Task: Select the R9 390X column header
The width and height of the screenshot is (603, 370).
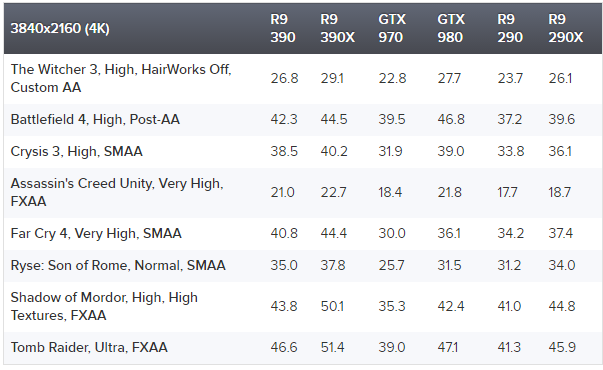Action: click(337, 28)
